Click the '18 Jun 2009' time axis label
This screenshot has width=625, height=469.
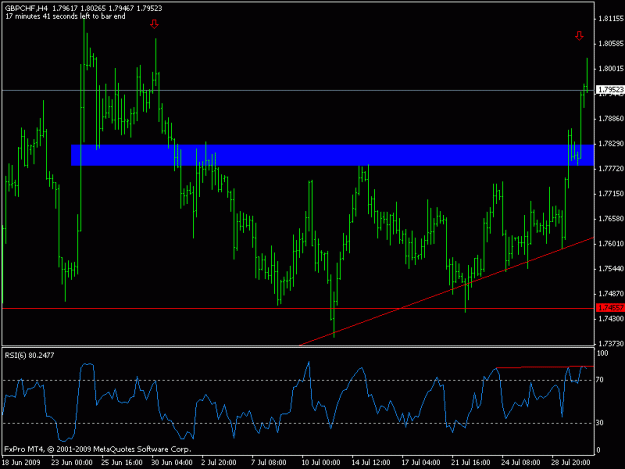click(x=21, y=462)
